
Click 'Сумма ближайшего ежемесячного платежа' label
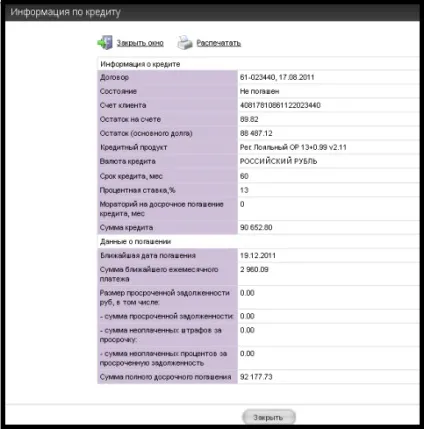point(159,274)
